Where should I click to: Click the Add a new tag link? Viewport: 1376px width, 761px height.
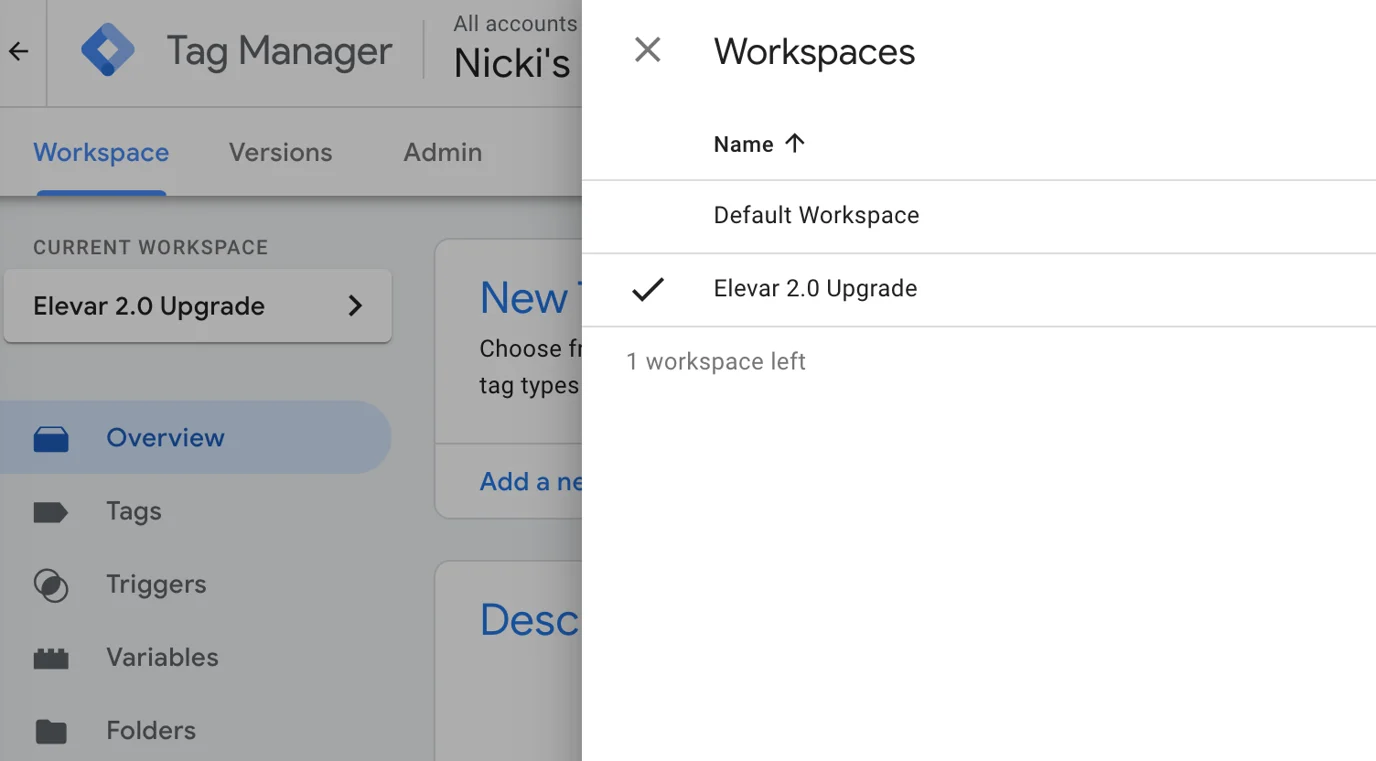(x=531, y=481)
